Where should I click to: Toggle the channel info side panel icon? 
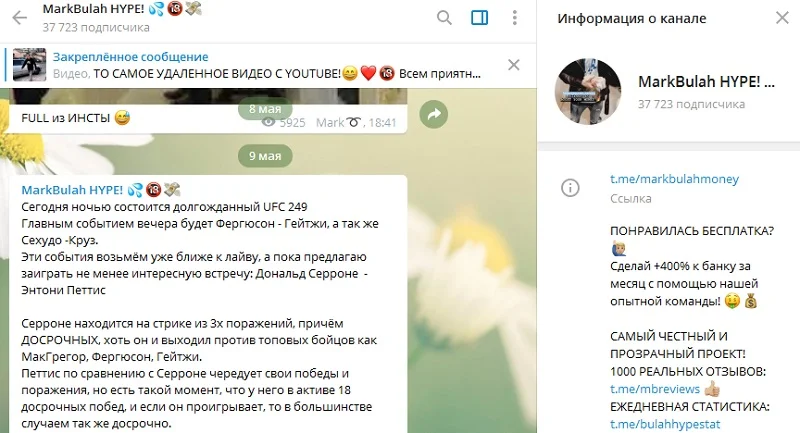click(x=479, y=18)
